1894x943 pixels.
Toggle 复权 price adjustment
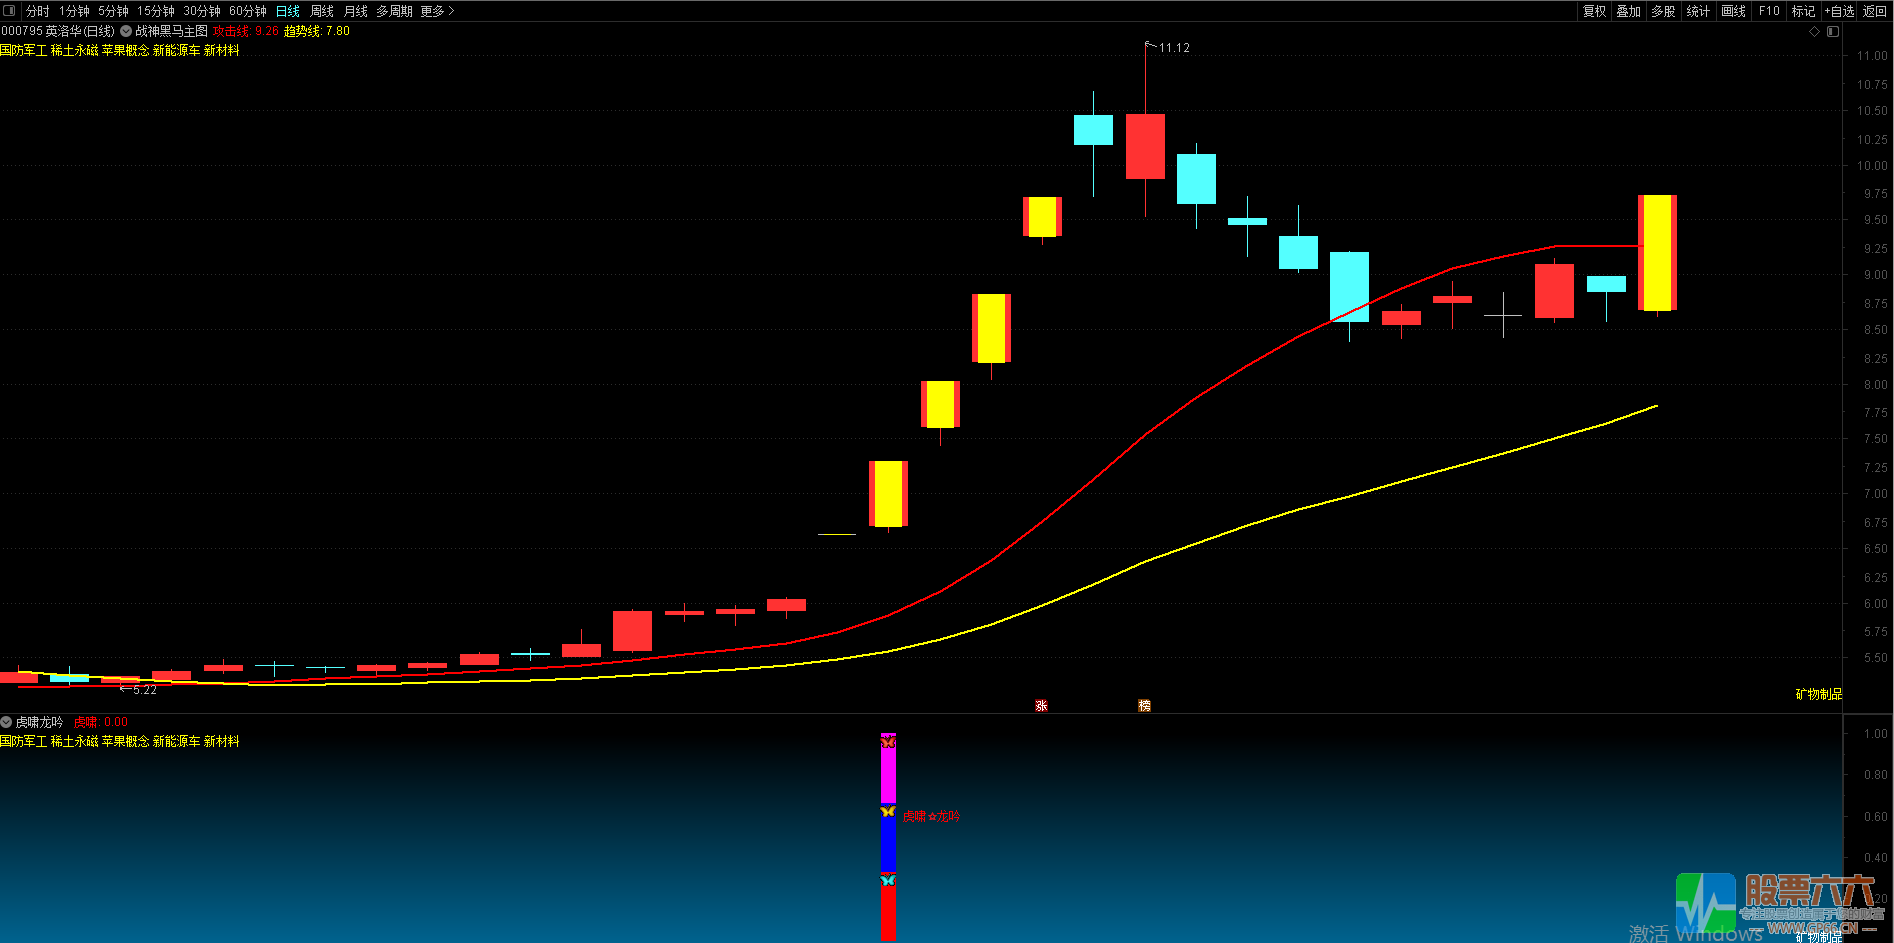(x=1594, y=11)
